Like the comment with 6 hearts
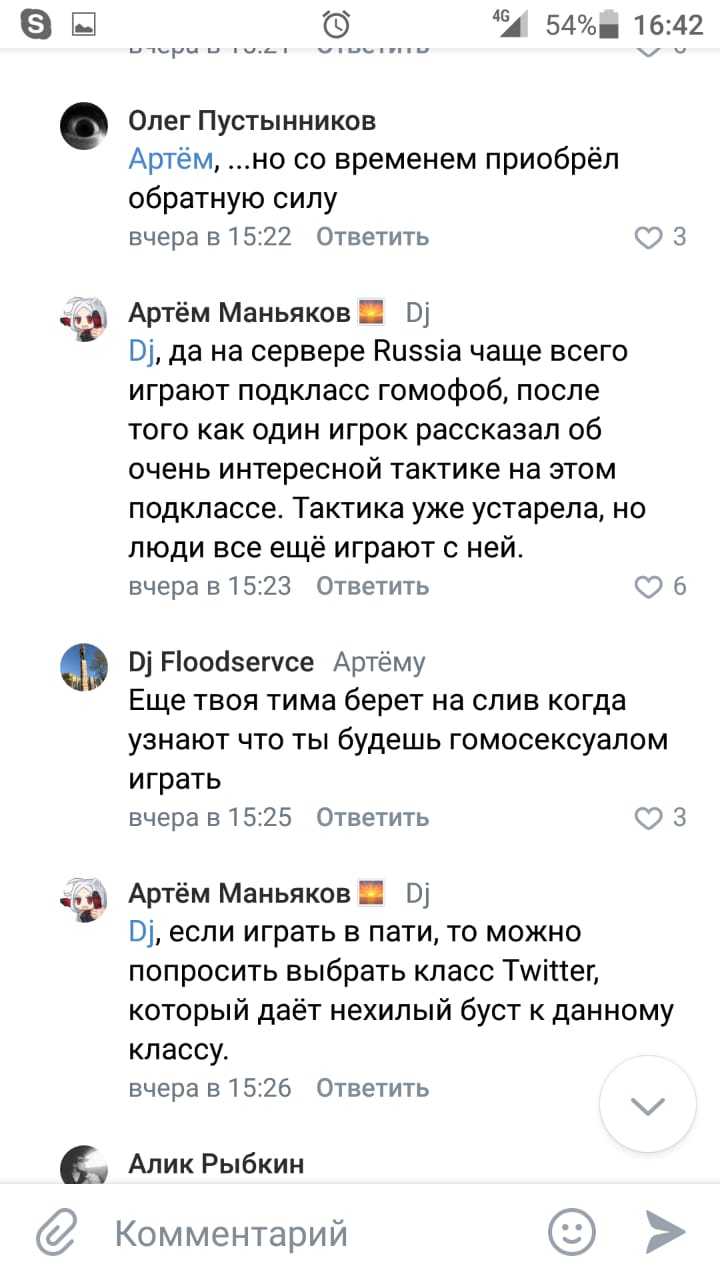Viewport: 720px width, 1280px height. pyautogui.click(x=650, y=586)
